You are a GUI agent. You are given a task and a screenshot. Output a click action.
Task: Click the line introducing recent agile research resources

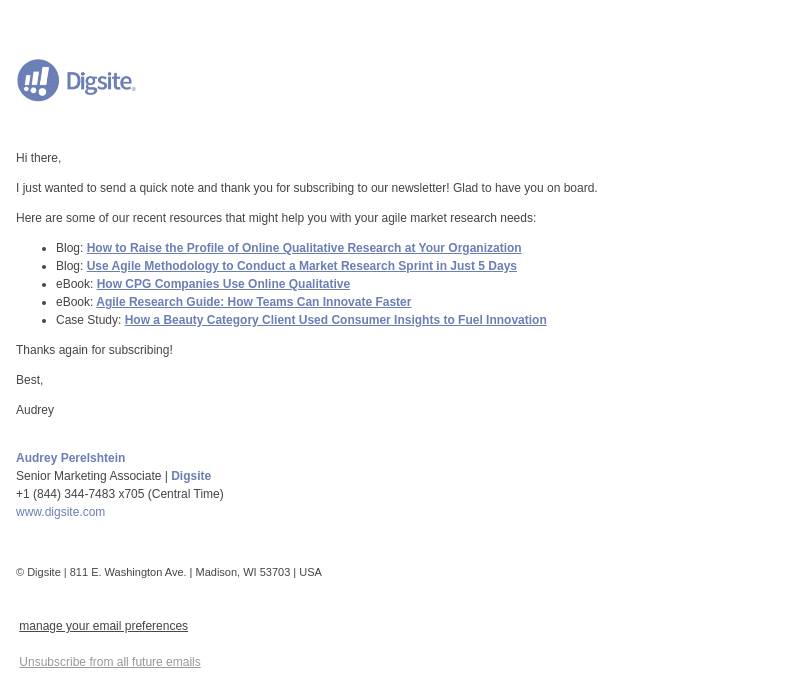point(276,218)
